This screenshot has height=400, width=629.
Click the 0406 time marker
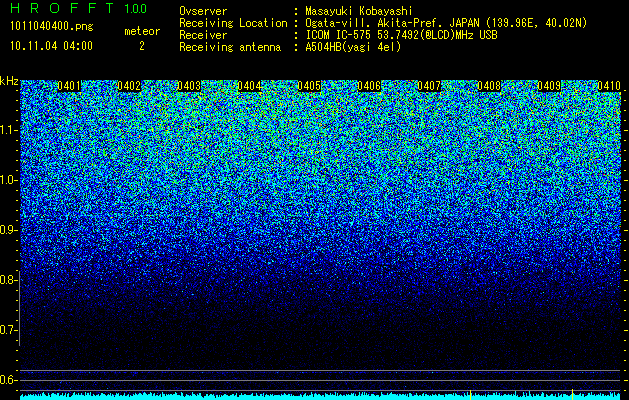tap(369, 86)
